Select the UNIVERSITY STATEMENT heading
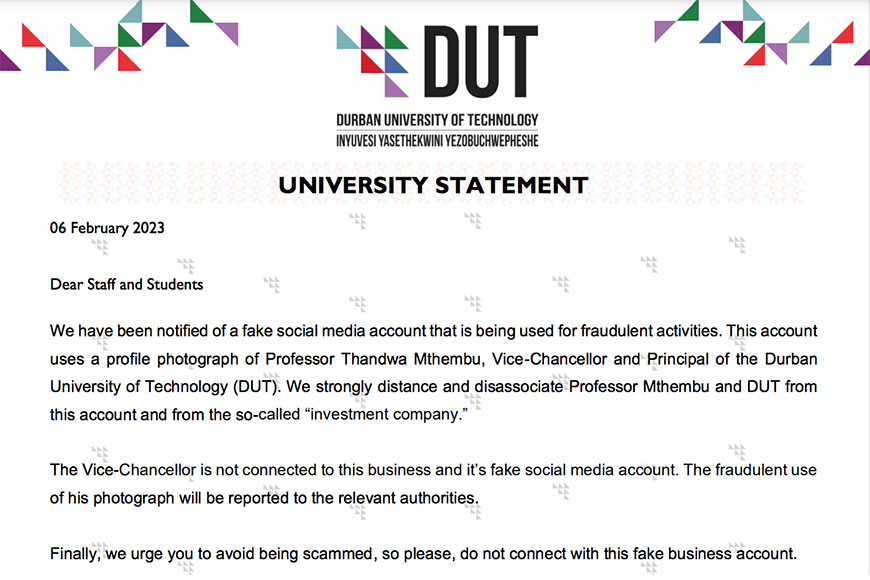 [x=433, y=185]
